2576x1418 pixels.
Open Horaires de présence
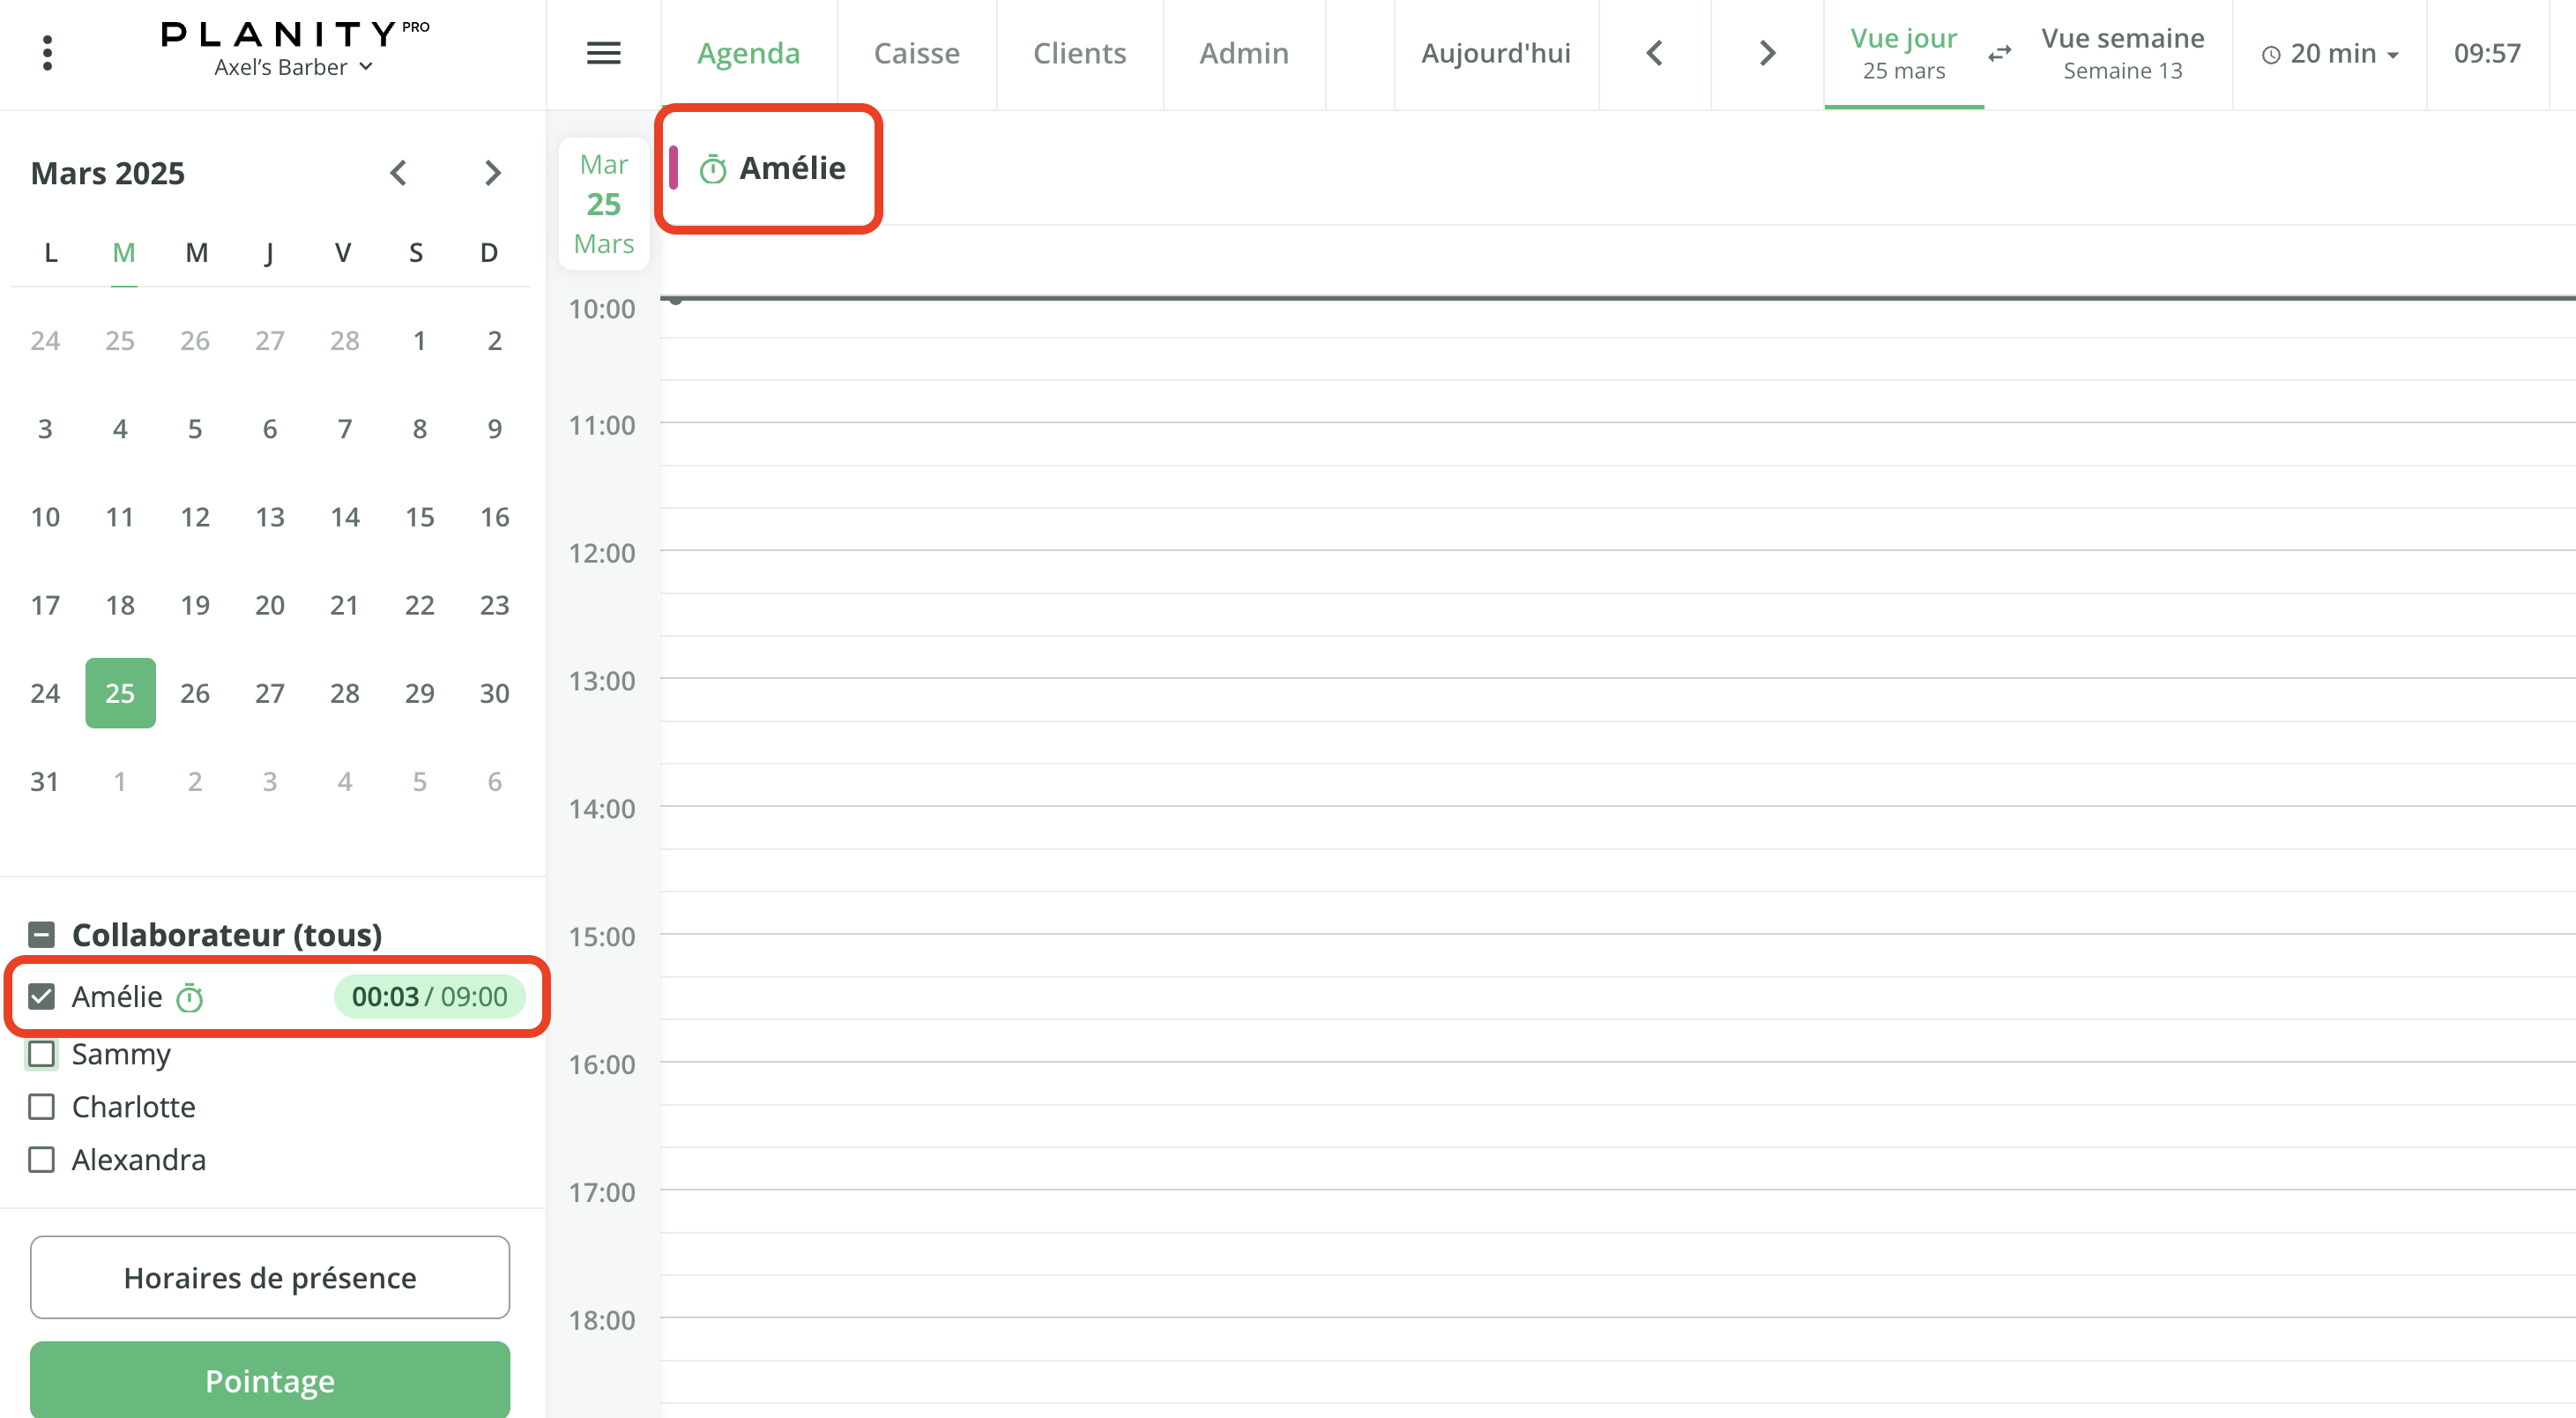pos(270,1277)
